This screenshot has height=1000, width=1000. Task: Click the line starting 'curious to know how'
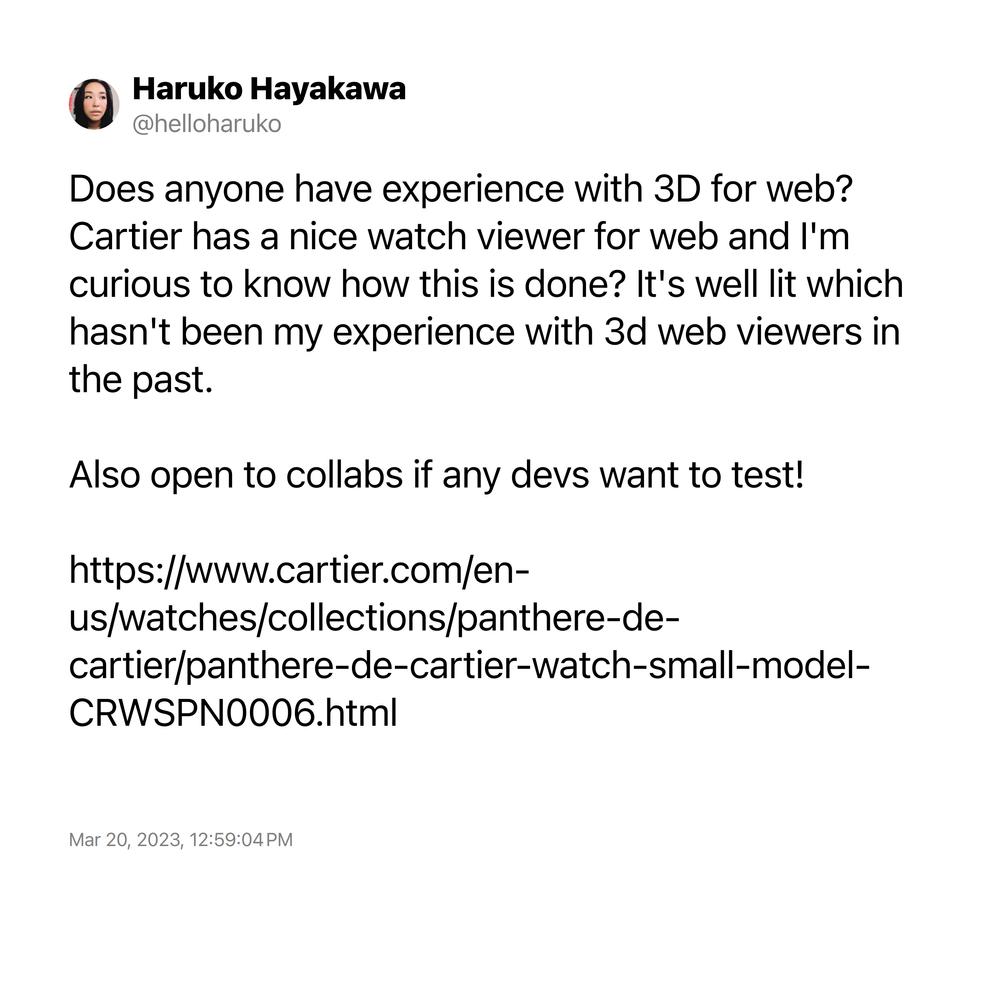[486, 284]
